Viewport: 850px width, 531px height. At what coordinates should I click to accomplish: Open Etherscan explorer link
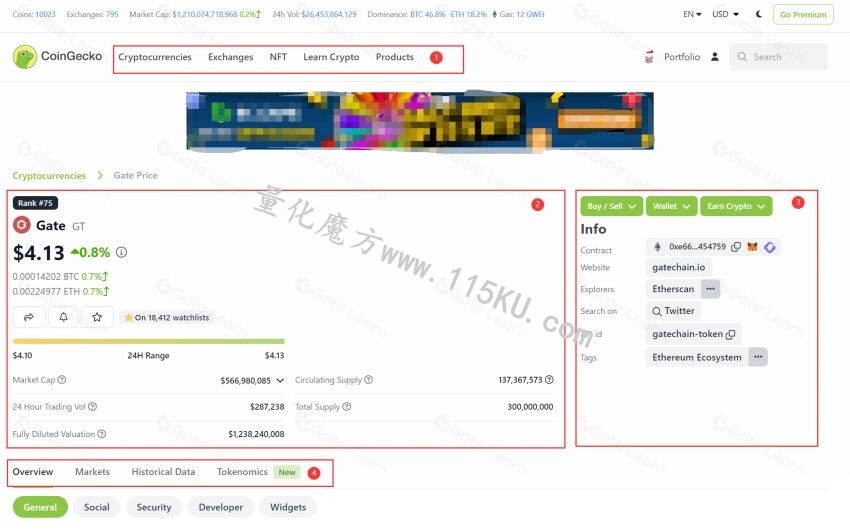click(673, 289)
